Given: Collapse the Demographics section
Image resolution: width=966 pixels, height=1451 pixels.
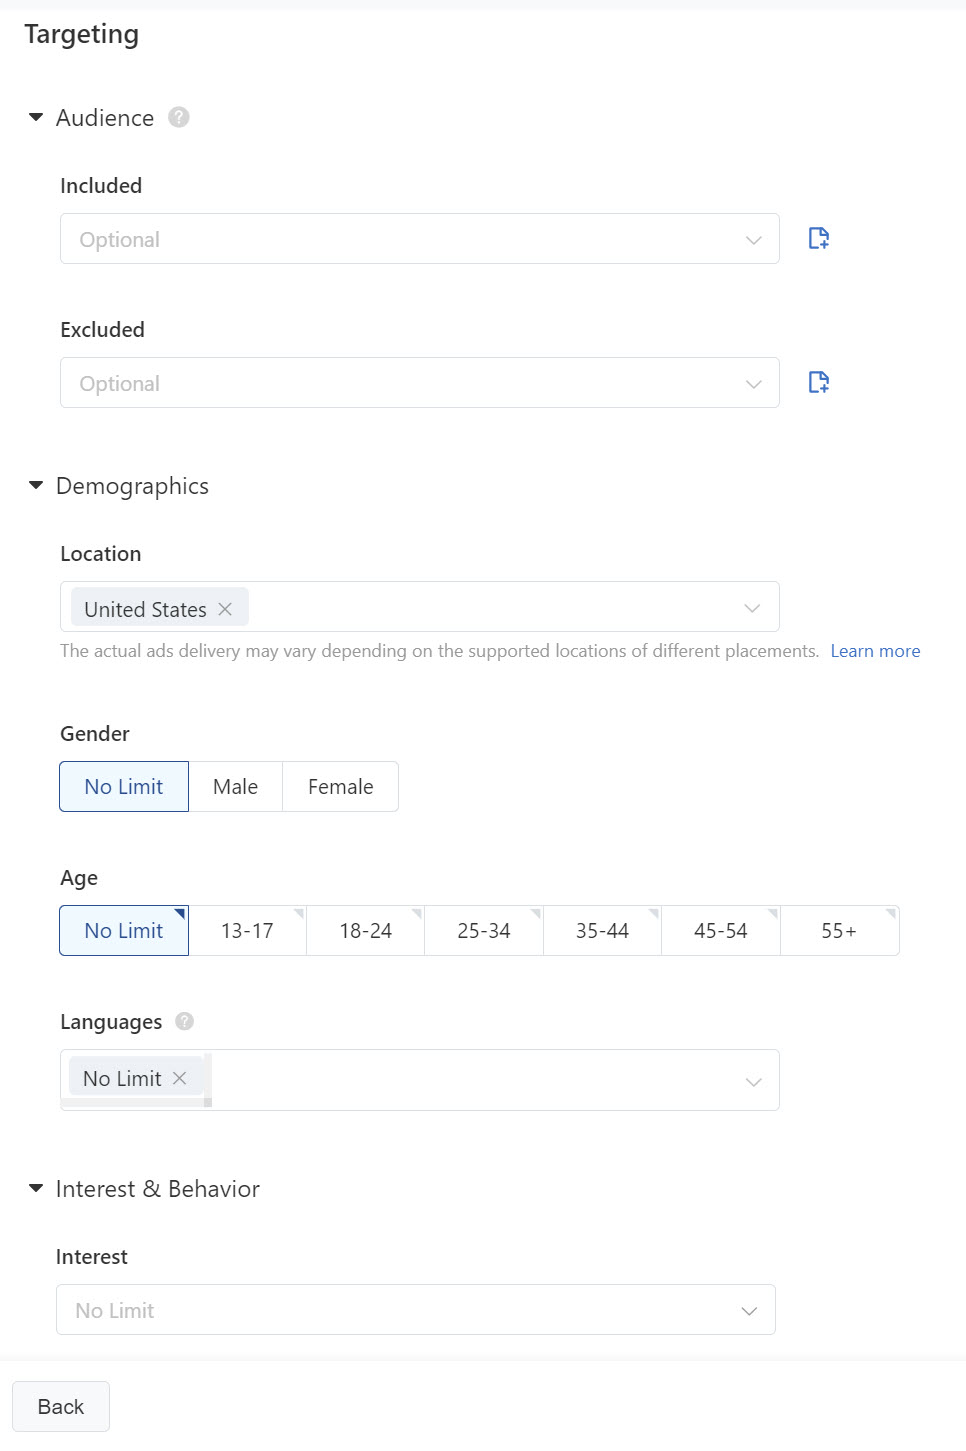Looking at the screenshot, I should (36, 486).
